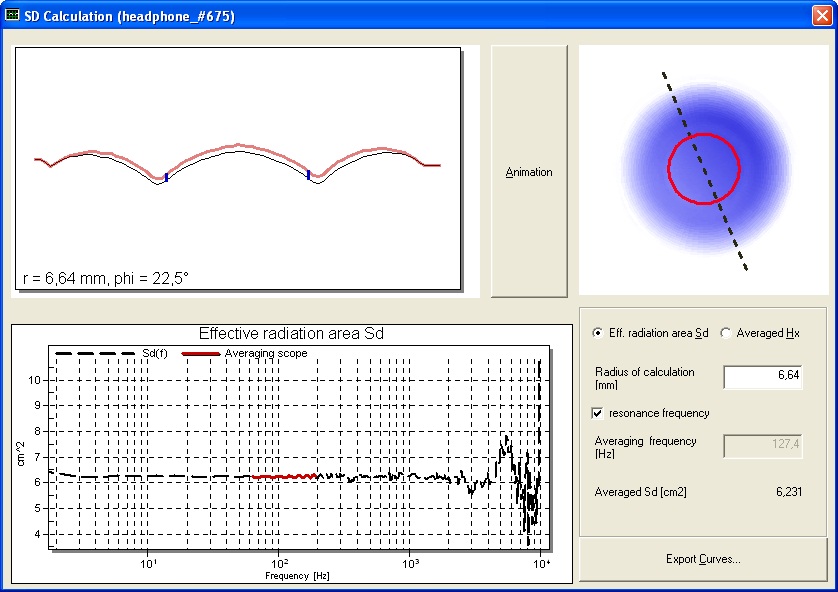The height and width of the screenshot is (592, 838).
Task: Click the Radius of calculation input field
Action: coord(762,377)
